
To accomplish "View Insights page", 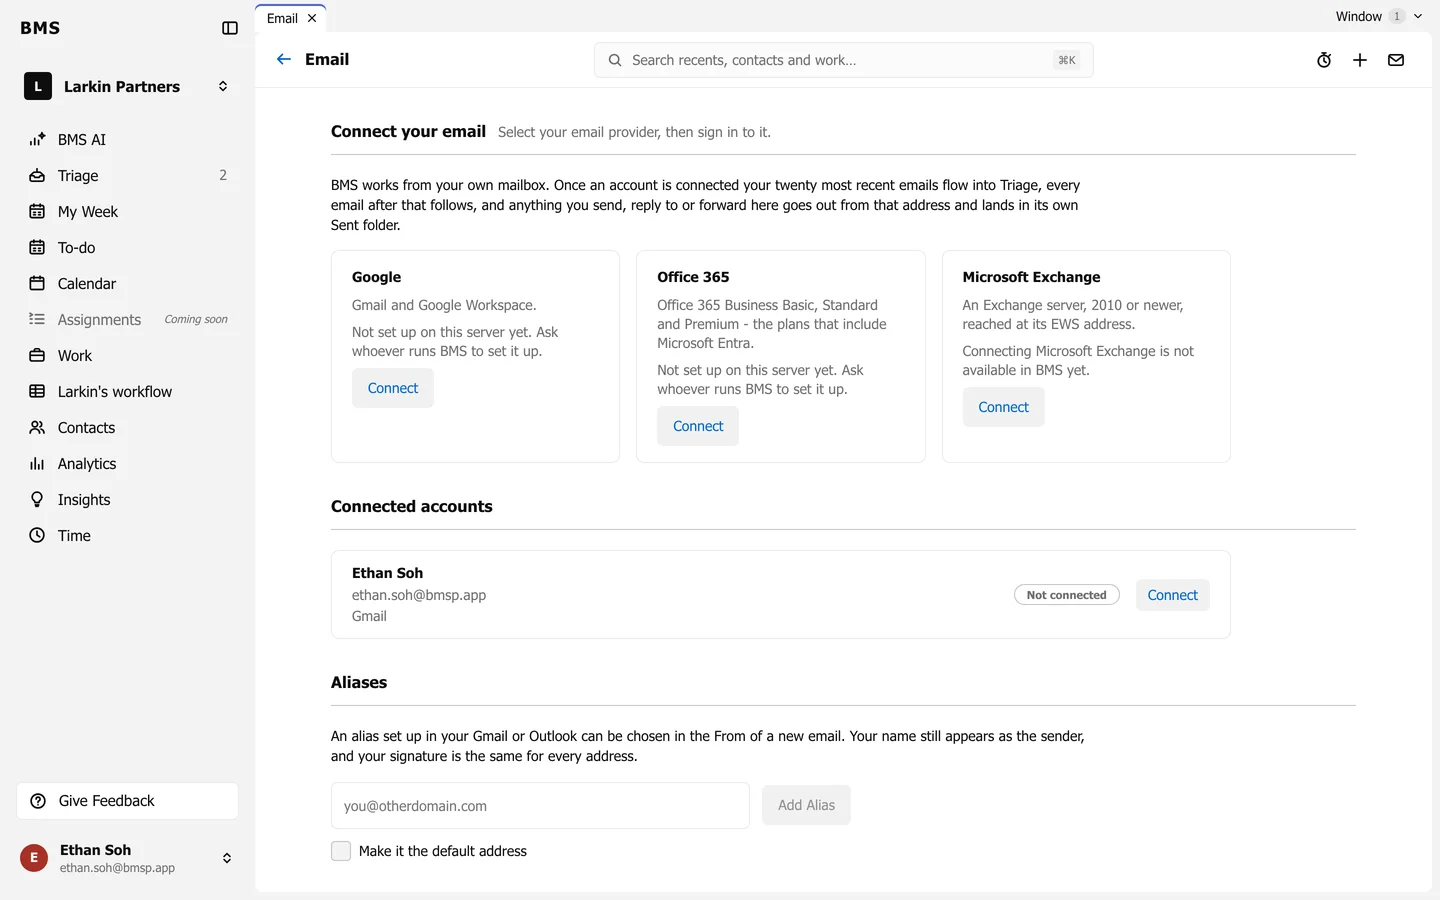I will pyautogui.click(x=128, y=500).
